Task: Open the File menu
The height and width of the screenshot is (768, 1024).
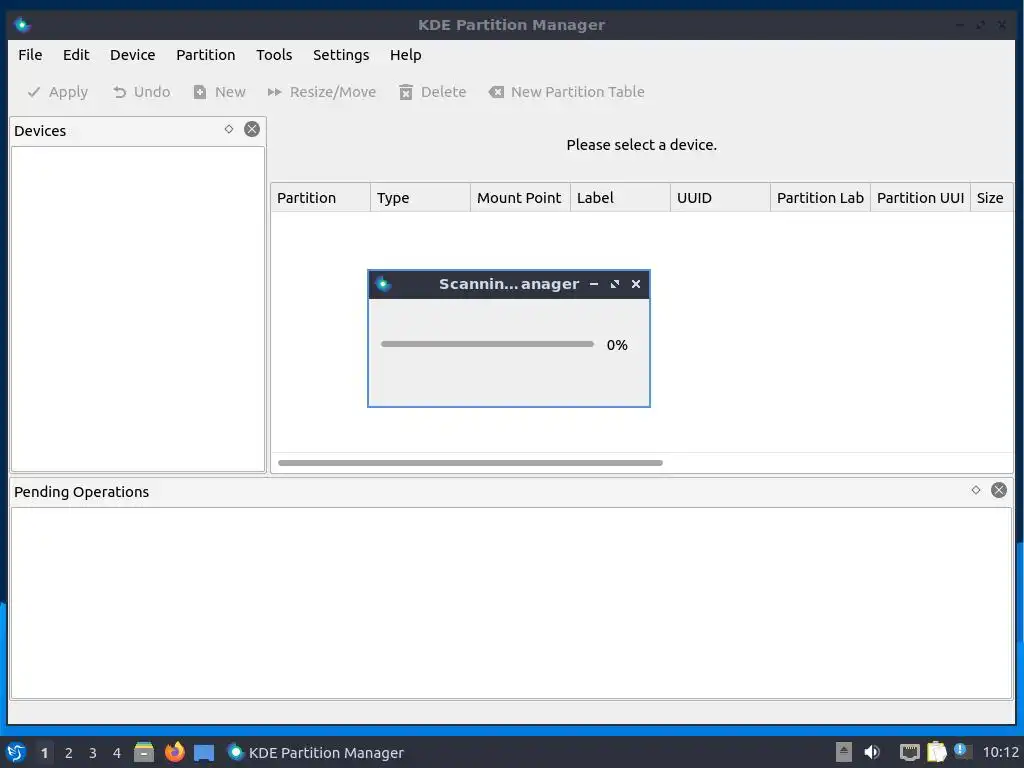Action: 30,55
